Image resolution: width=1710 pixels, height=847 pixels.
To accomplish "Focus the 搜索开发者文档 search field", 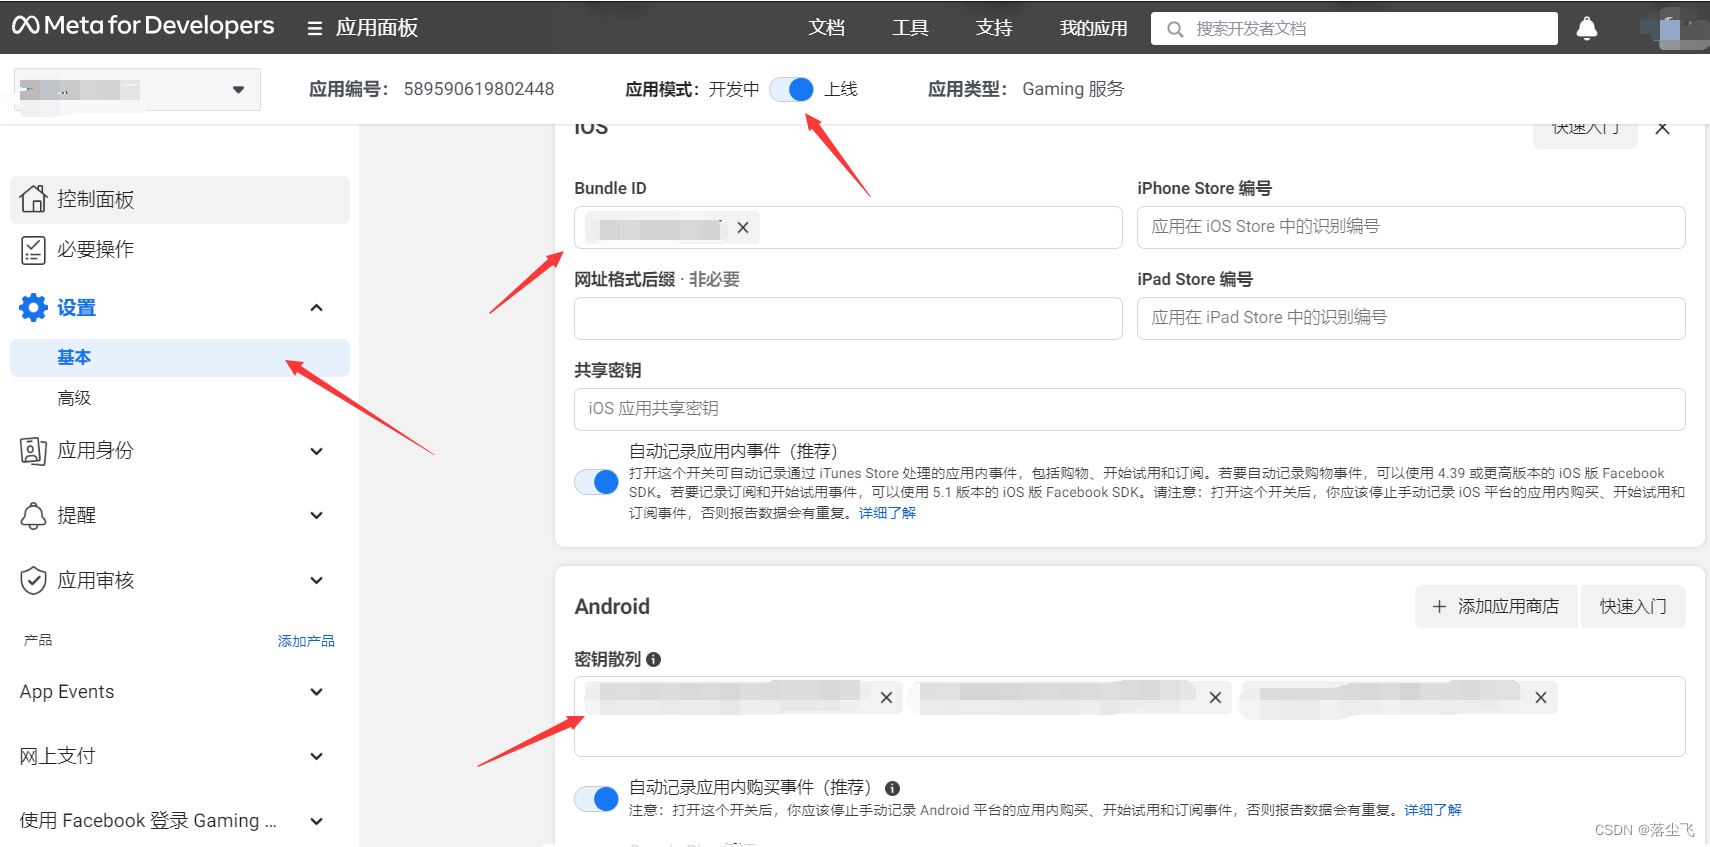I will (x=1355, y=28).
